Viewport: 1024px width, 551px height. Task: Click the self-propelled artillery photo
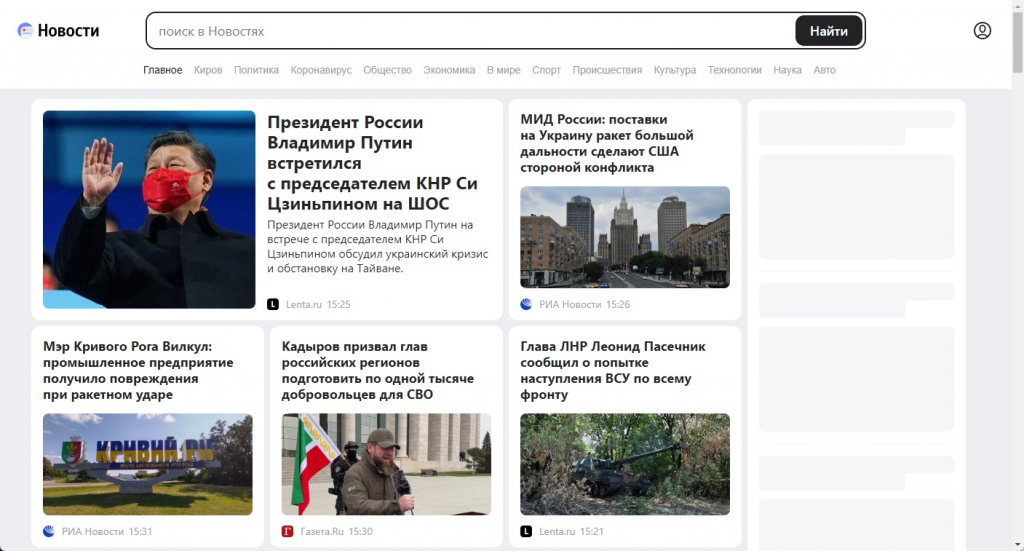click(x=625, y=464)
